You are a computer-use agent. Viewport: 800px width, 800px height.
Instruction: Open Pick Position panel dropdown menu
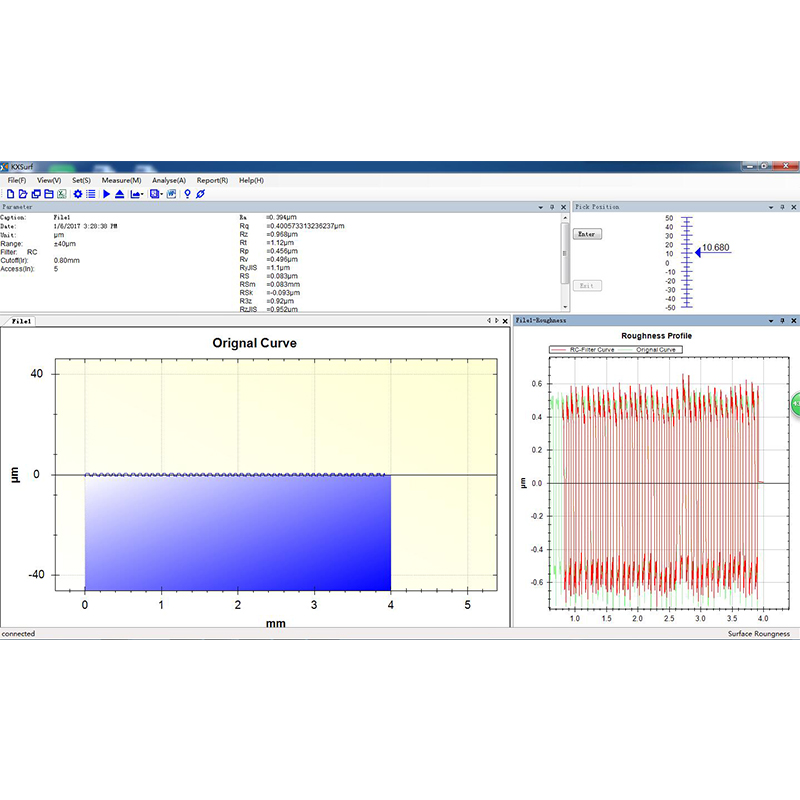click(770, 207)
